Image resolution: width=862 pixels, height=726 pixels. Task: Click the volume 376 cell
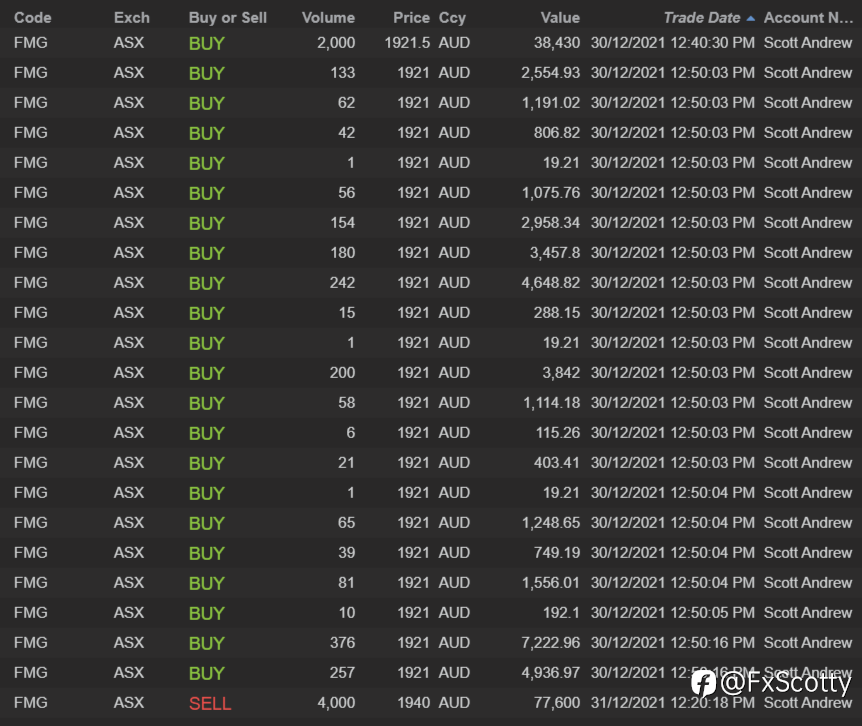pos(342,642)
